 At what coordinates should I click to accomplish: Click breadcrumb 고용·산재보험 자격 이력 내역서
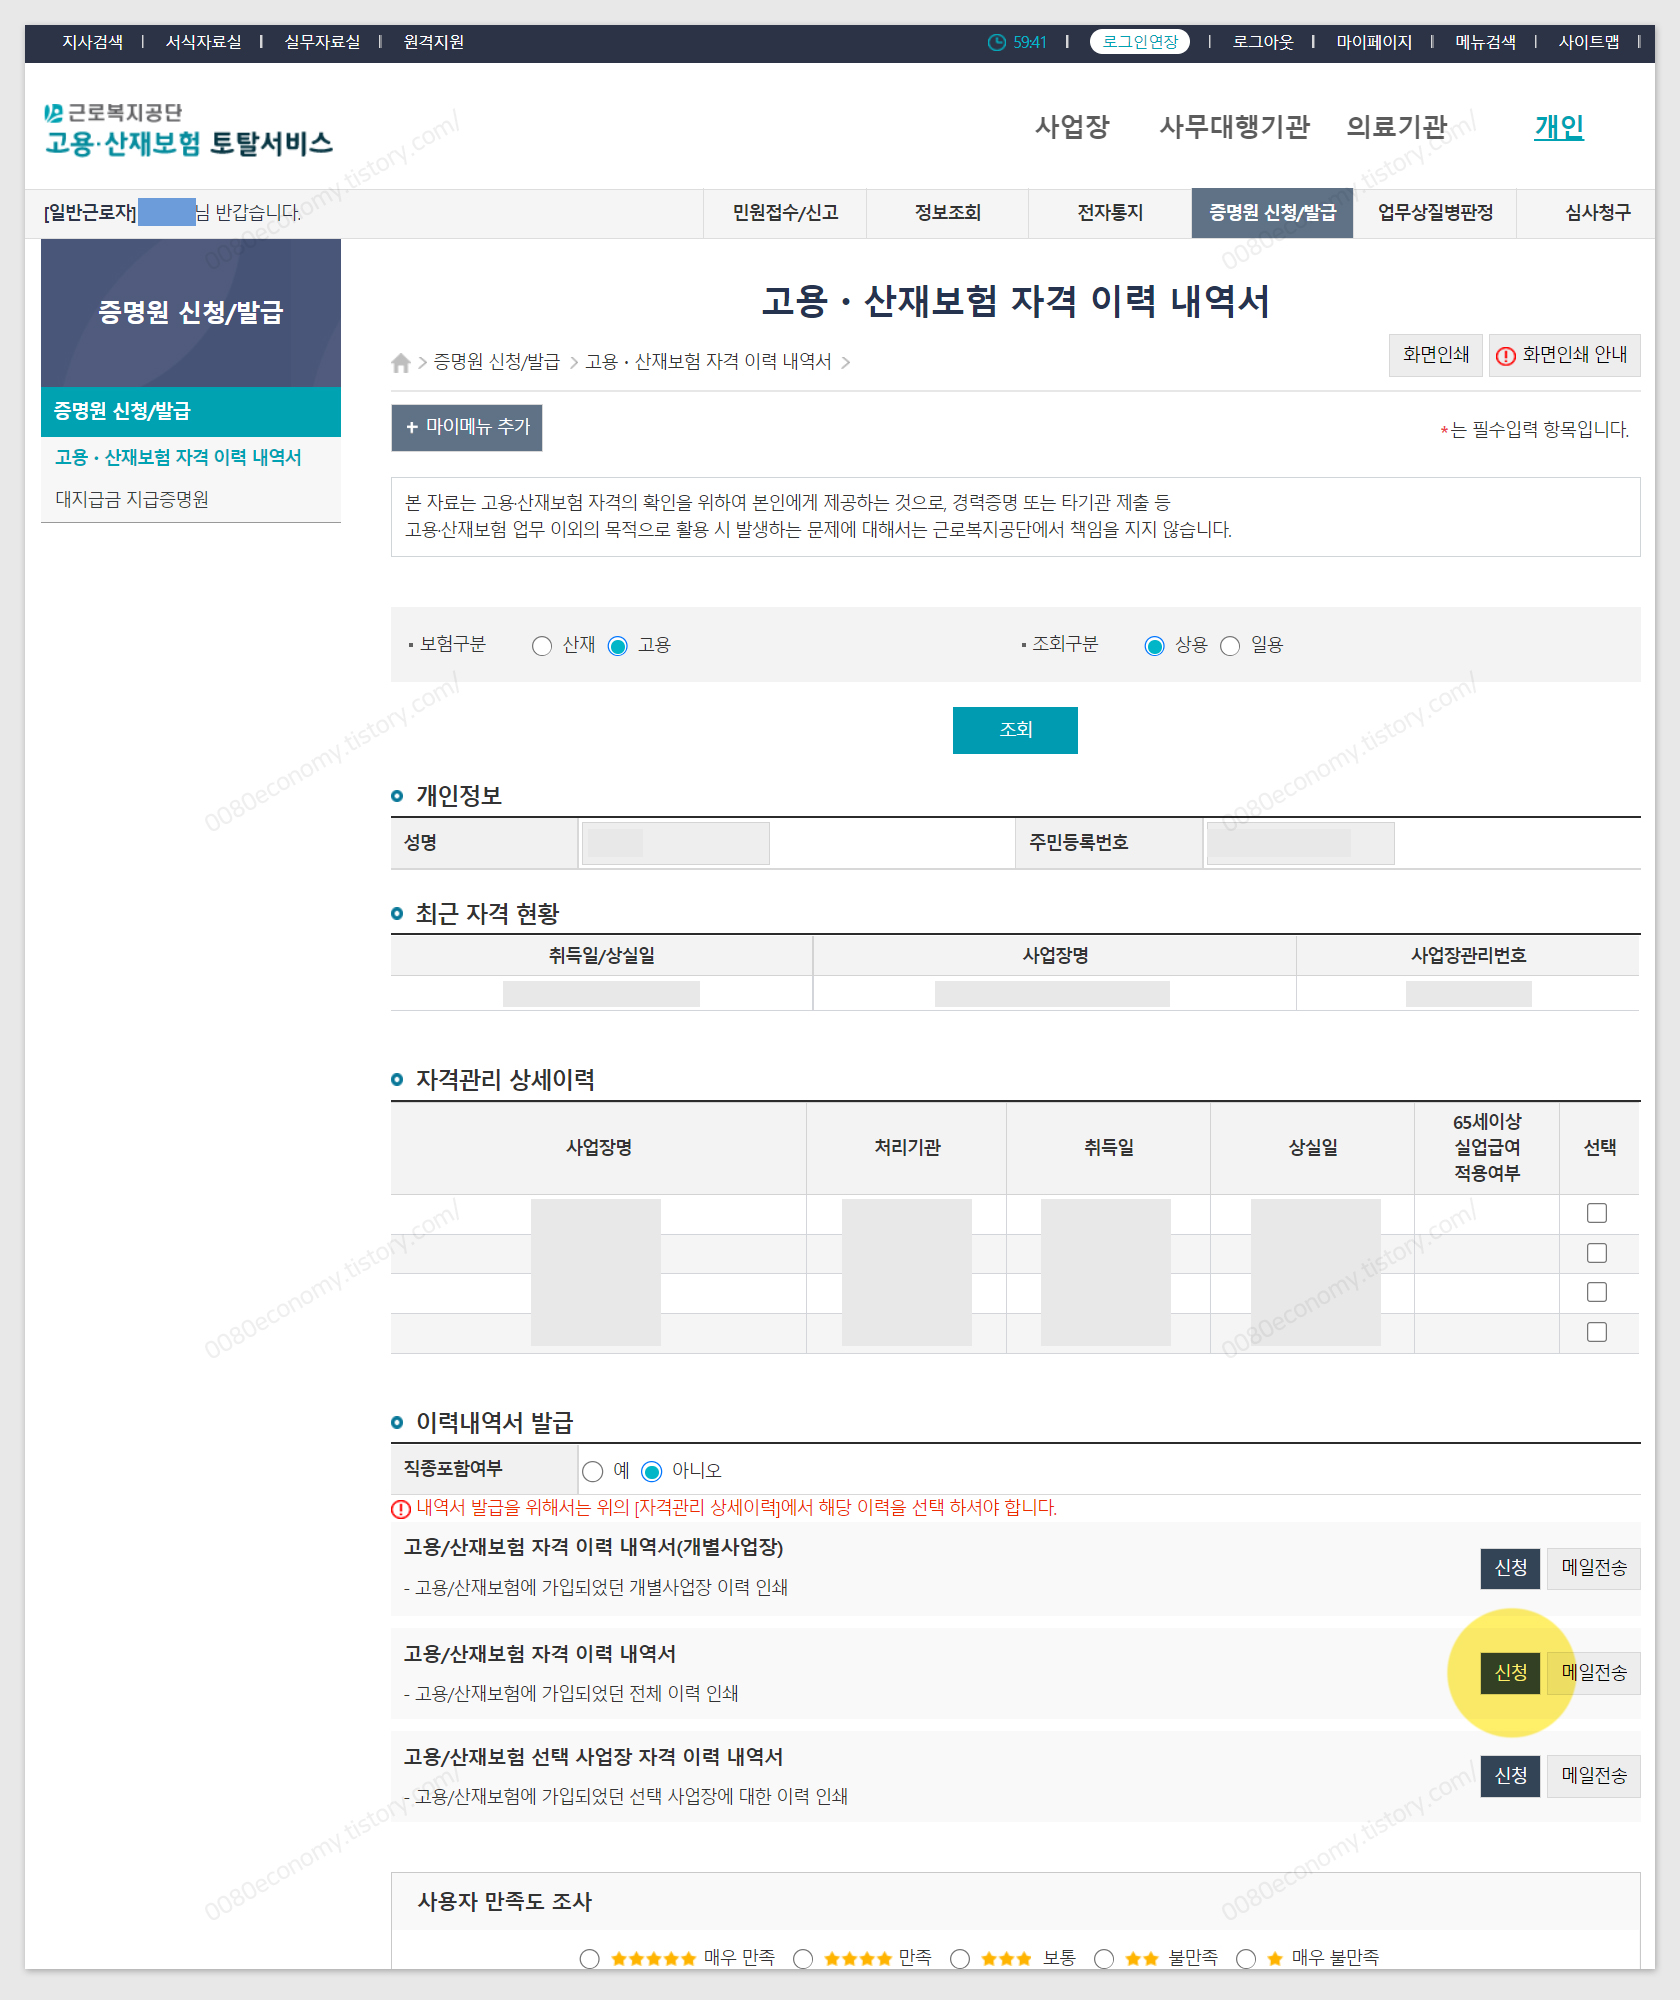[708, 362]
